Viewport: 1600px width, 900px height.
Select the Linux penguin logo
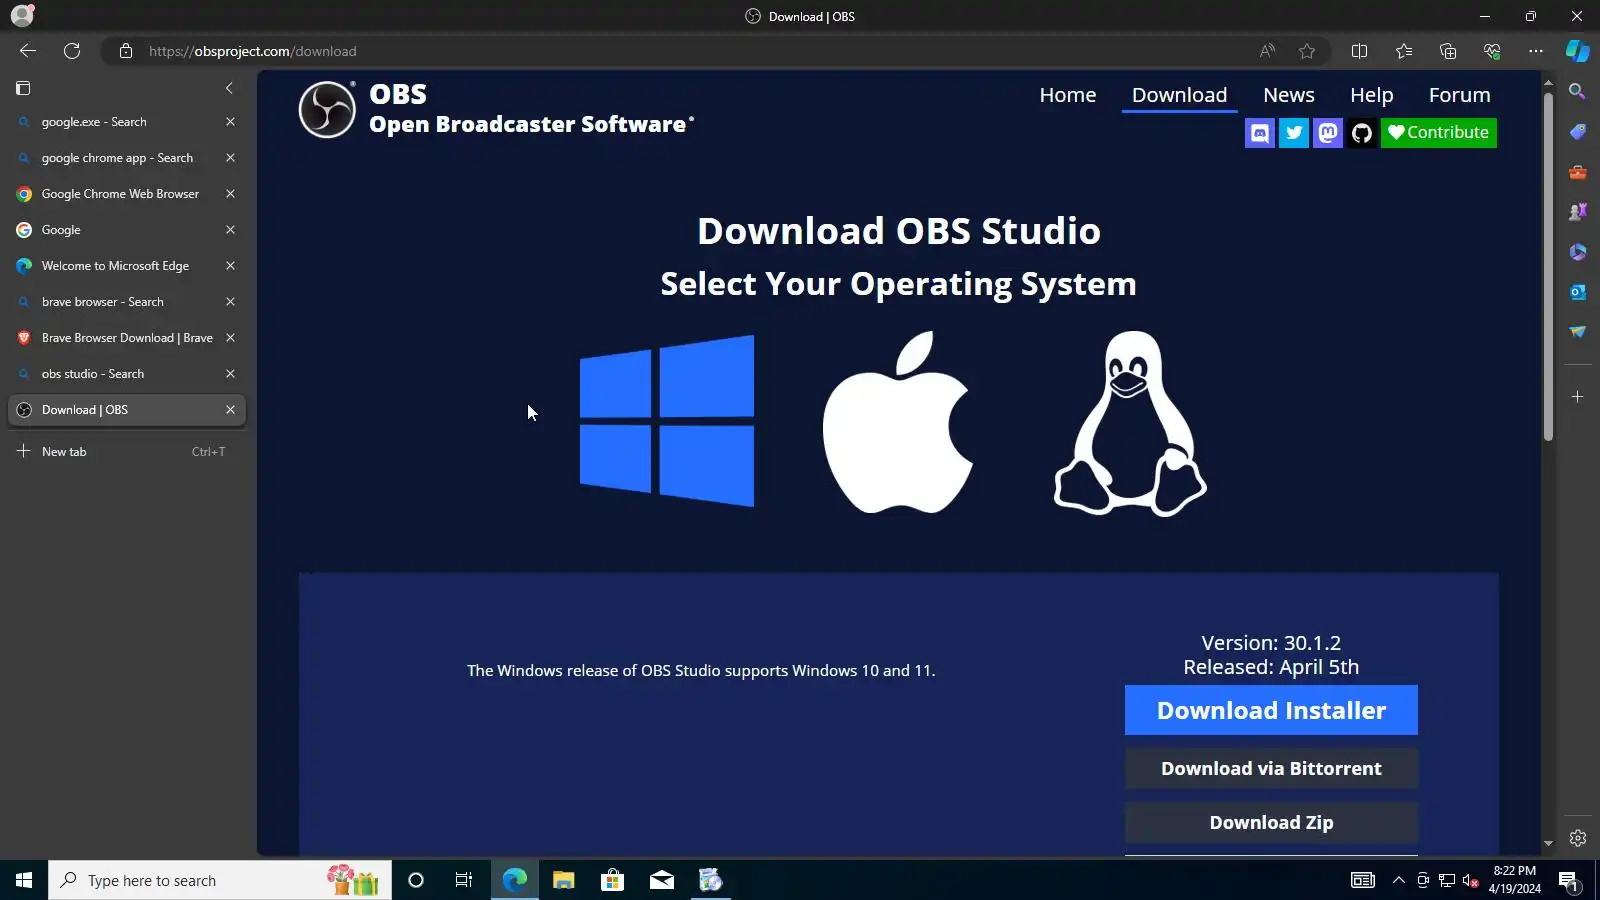[1130, 424]
